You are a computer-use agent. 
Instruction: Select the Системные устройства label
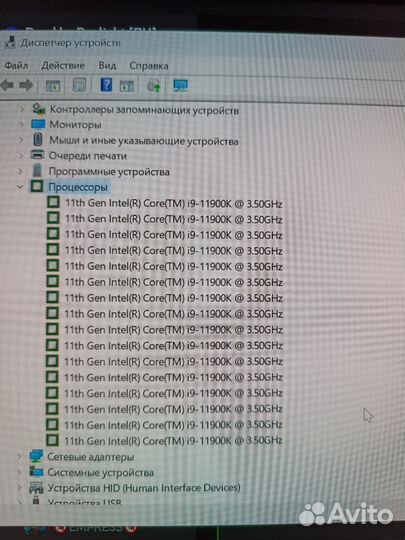101,472
